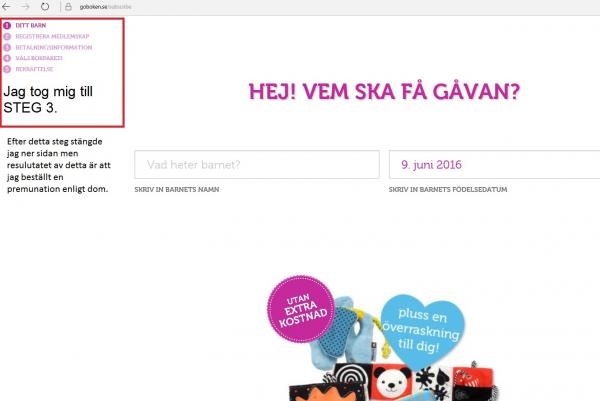Viewport: 600px width, 401px height.
Task: Reload the page with the refresh icon
Action: (45, 7)
